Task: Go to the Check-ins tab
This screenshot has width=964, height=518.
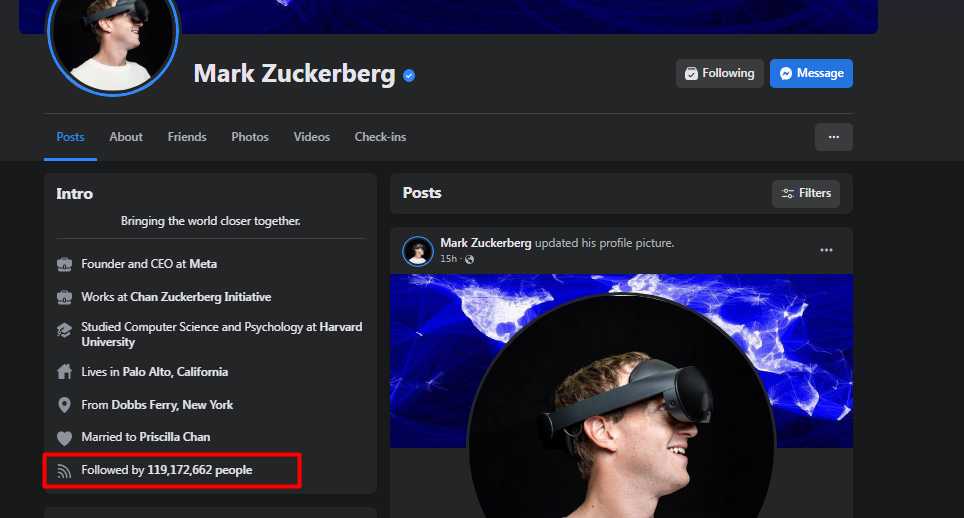Action: point(380,137)
